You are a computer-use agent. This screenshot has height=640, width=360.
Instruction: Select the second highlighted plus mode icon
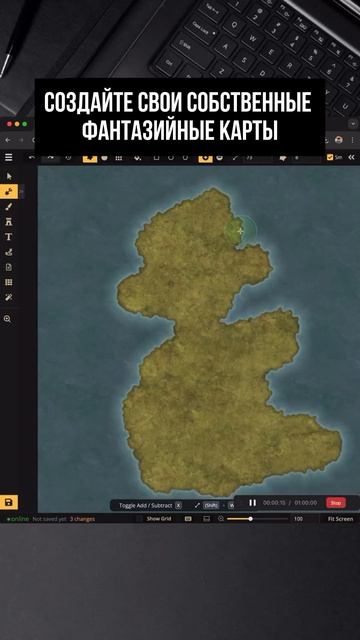tap(205, 158)
